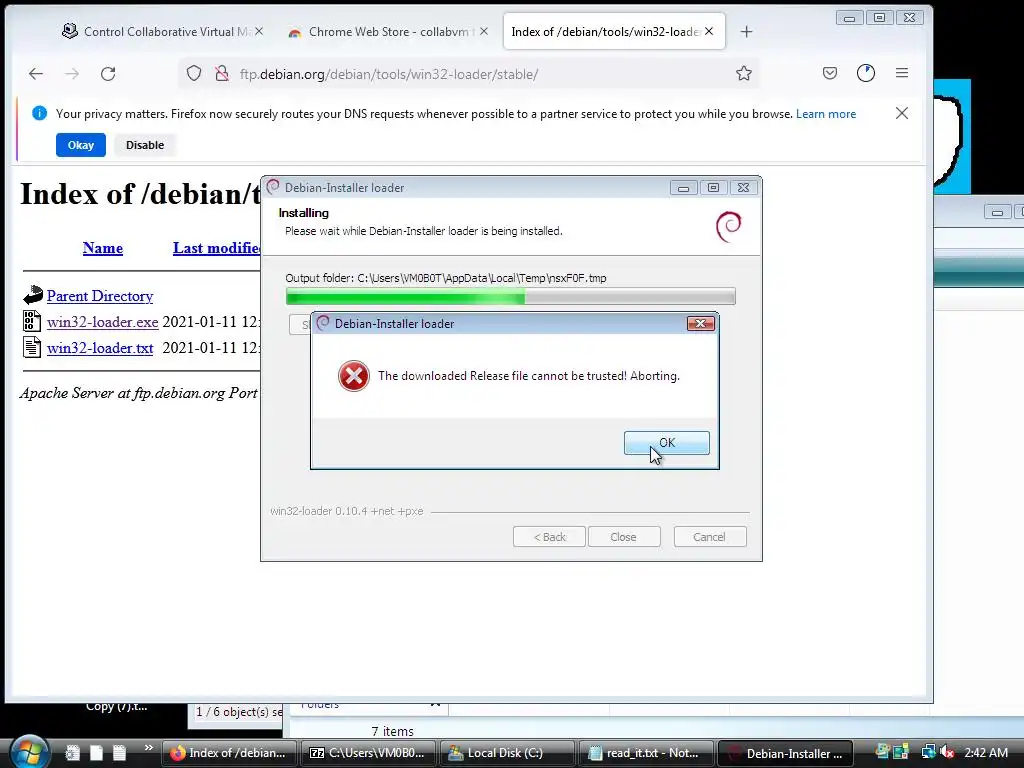The width and height of the screenshot is (1024, 768).
Task: Dismiss the DNS privacy notification bar
Action: (x=902, y=114)
